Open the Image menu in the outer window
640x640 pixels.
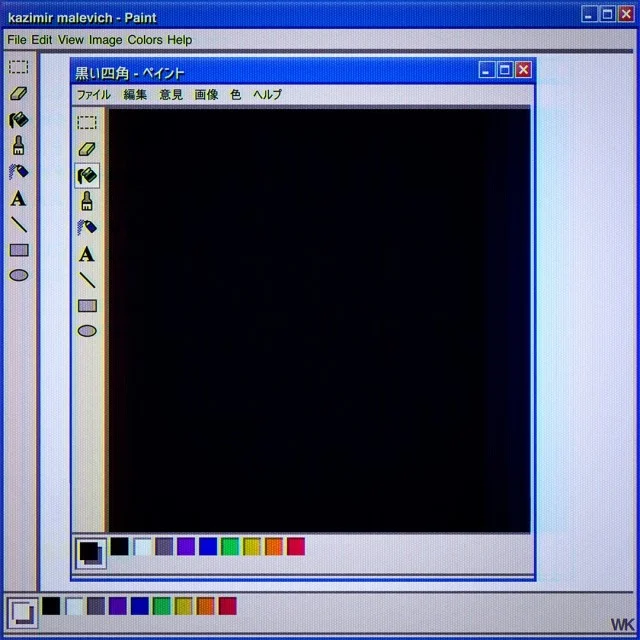(105, 40)
